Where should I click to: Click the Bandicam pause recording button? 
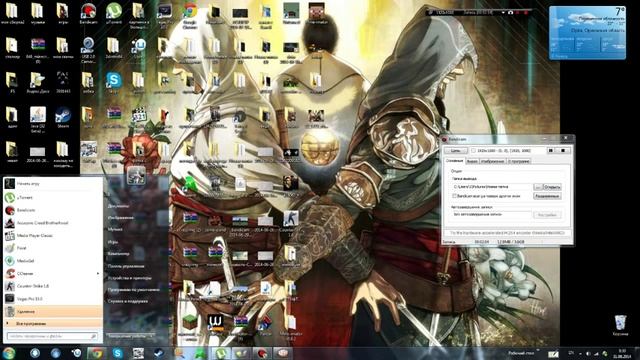[551, 151]
